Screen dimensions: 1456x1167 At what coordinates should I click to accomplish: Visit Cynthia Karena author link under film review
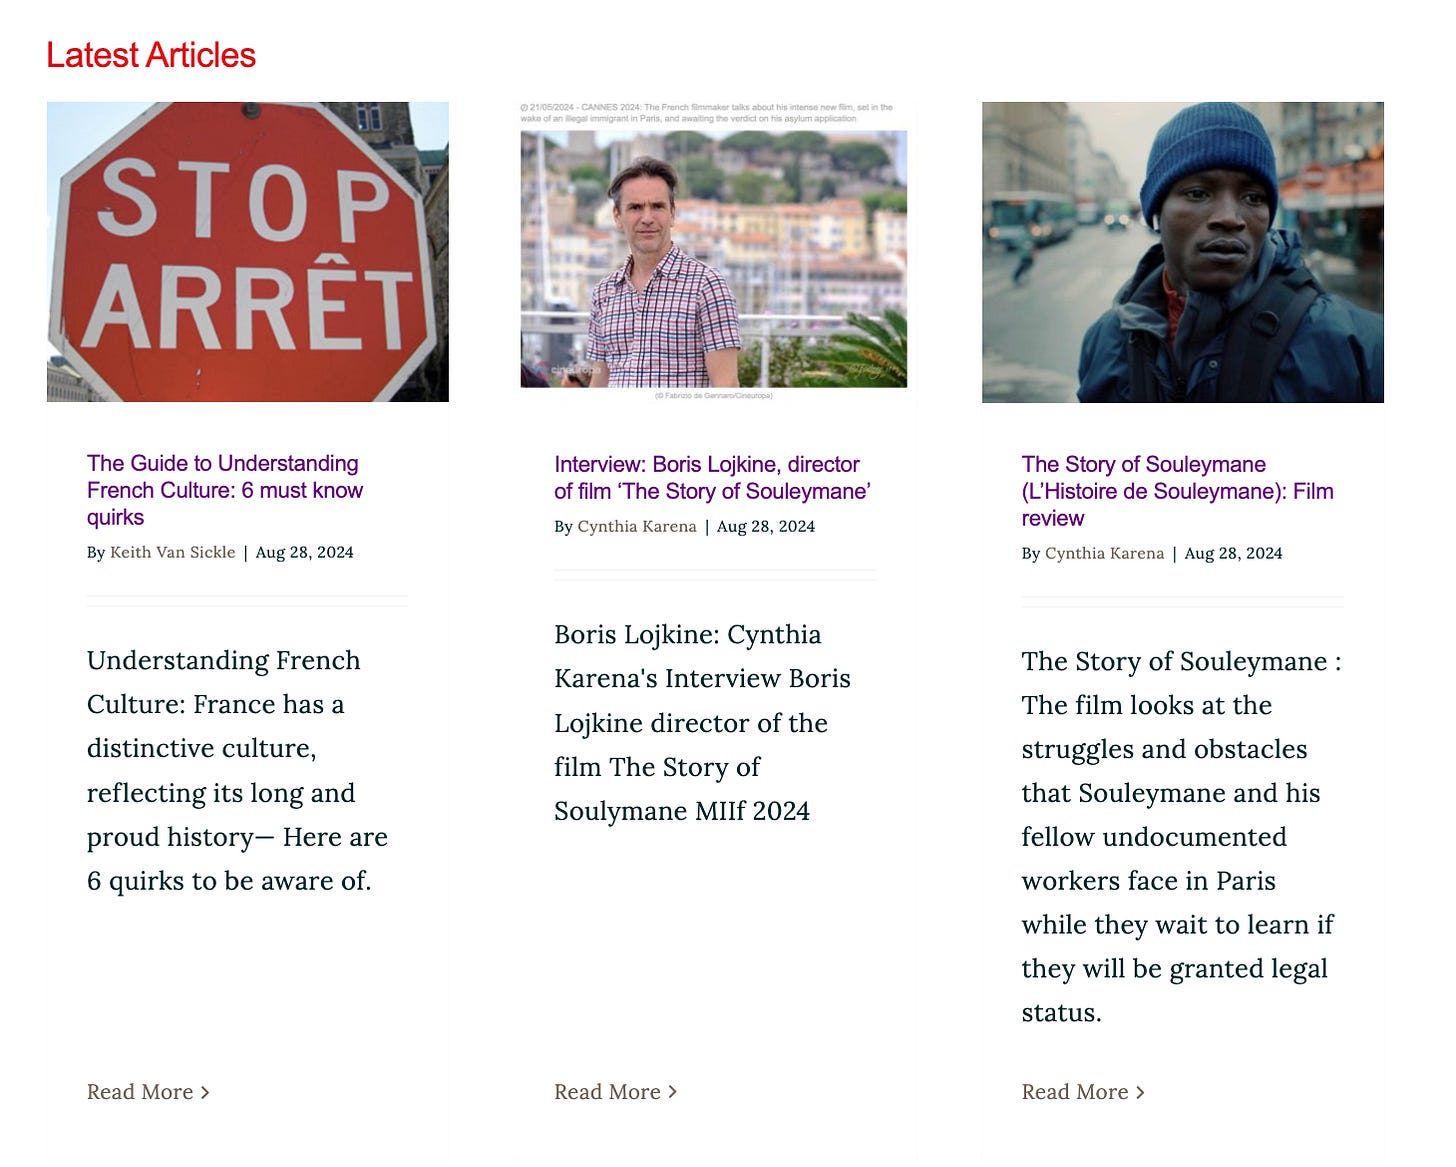coord(1104,553)
